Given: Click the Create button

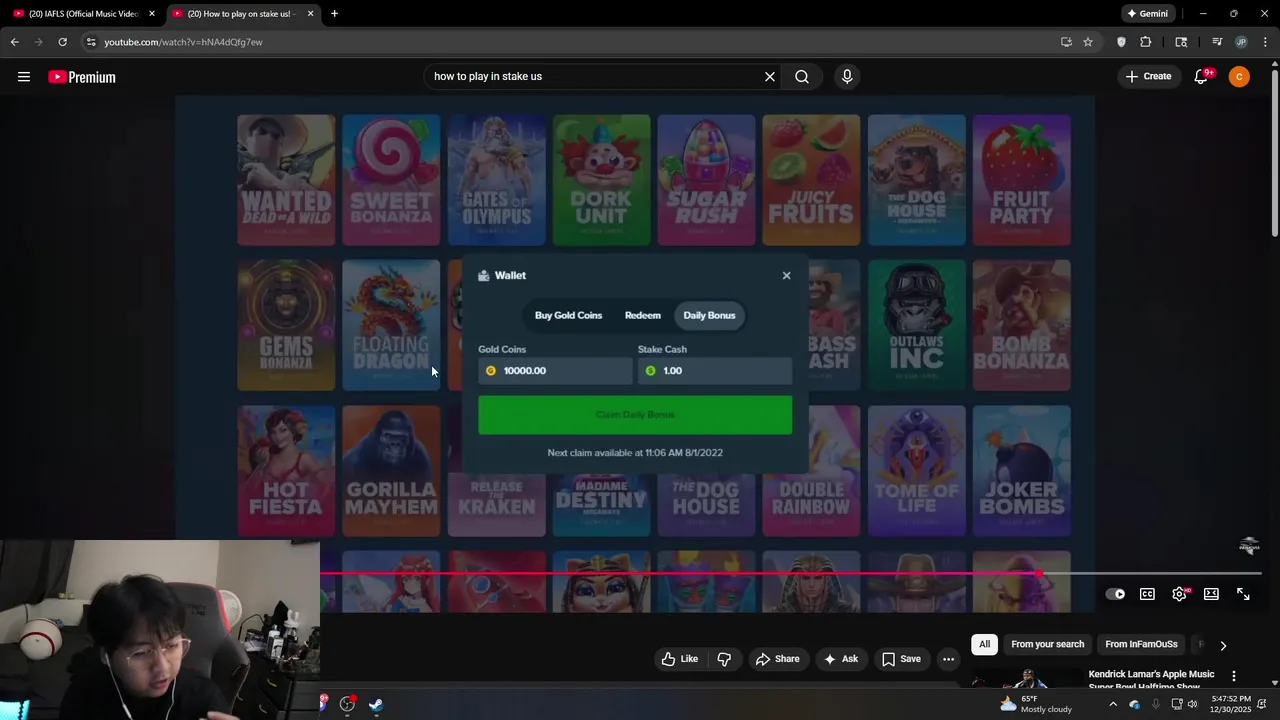Looking at the screenshot, I should [x=1148, y=77].
